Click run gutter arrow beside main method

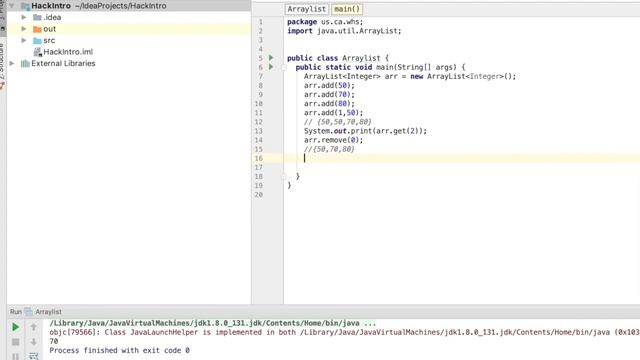(x=271, y=67)
